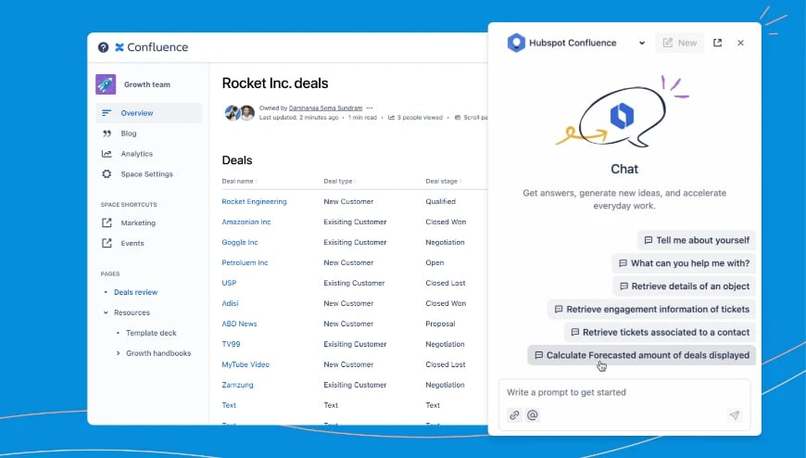Choose 'What can you help me with?' prompt
Viewport: 806px width, 458px height.
684,263
